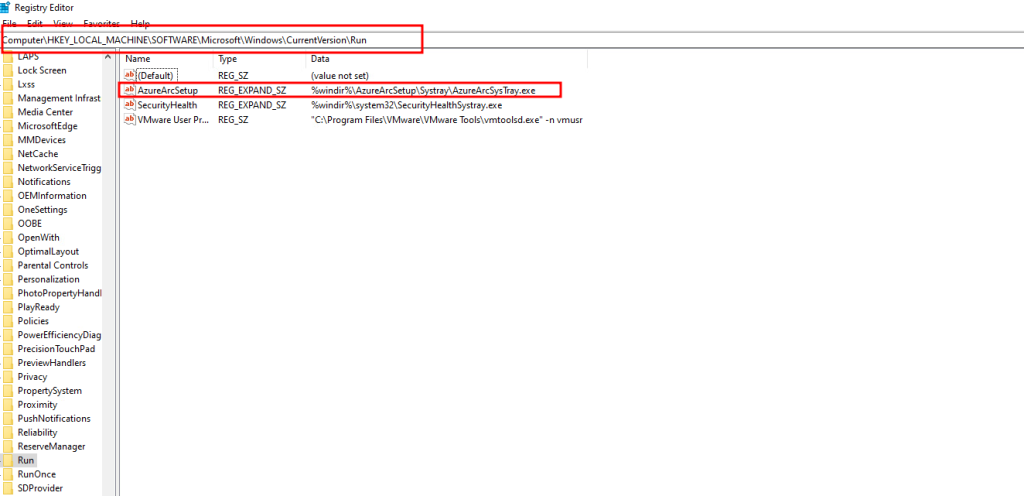
Task: Sort values by the Name column header
Action: [138, 59]
